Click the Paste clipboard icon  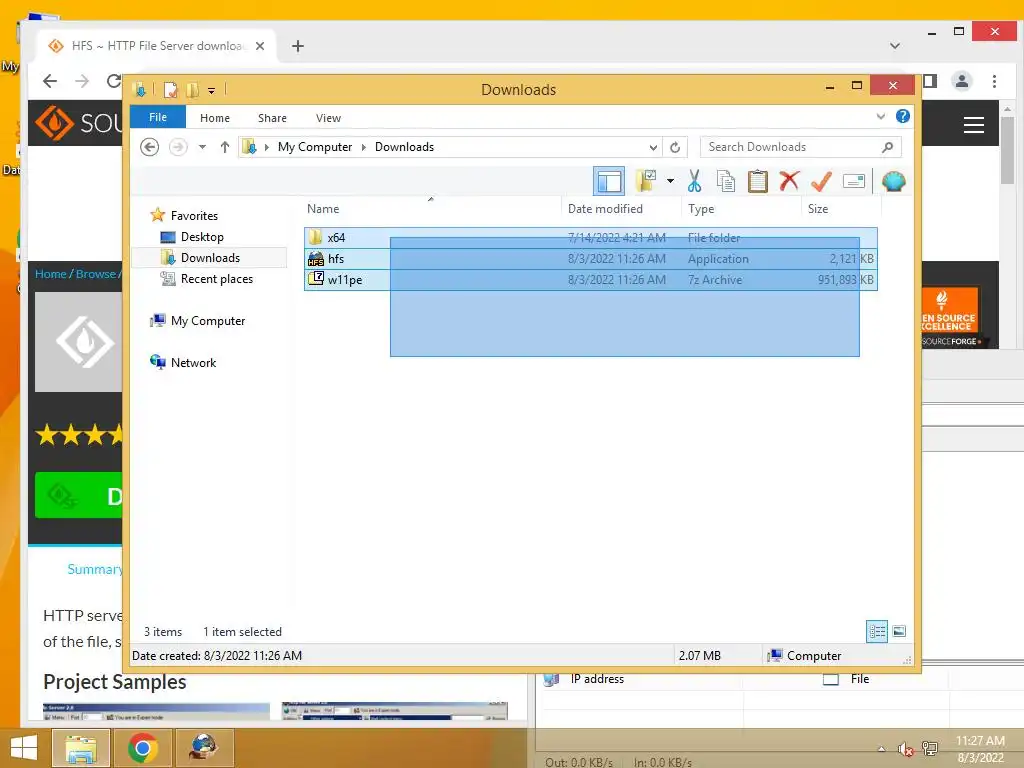click(x=758, y=181)
